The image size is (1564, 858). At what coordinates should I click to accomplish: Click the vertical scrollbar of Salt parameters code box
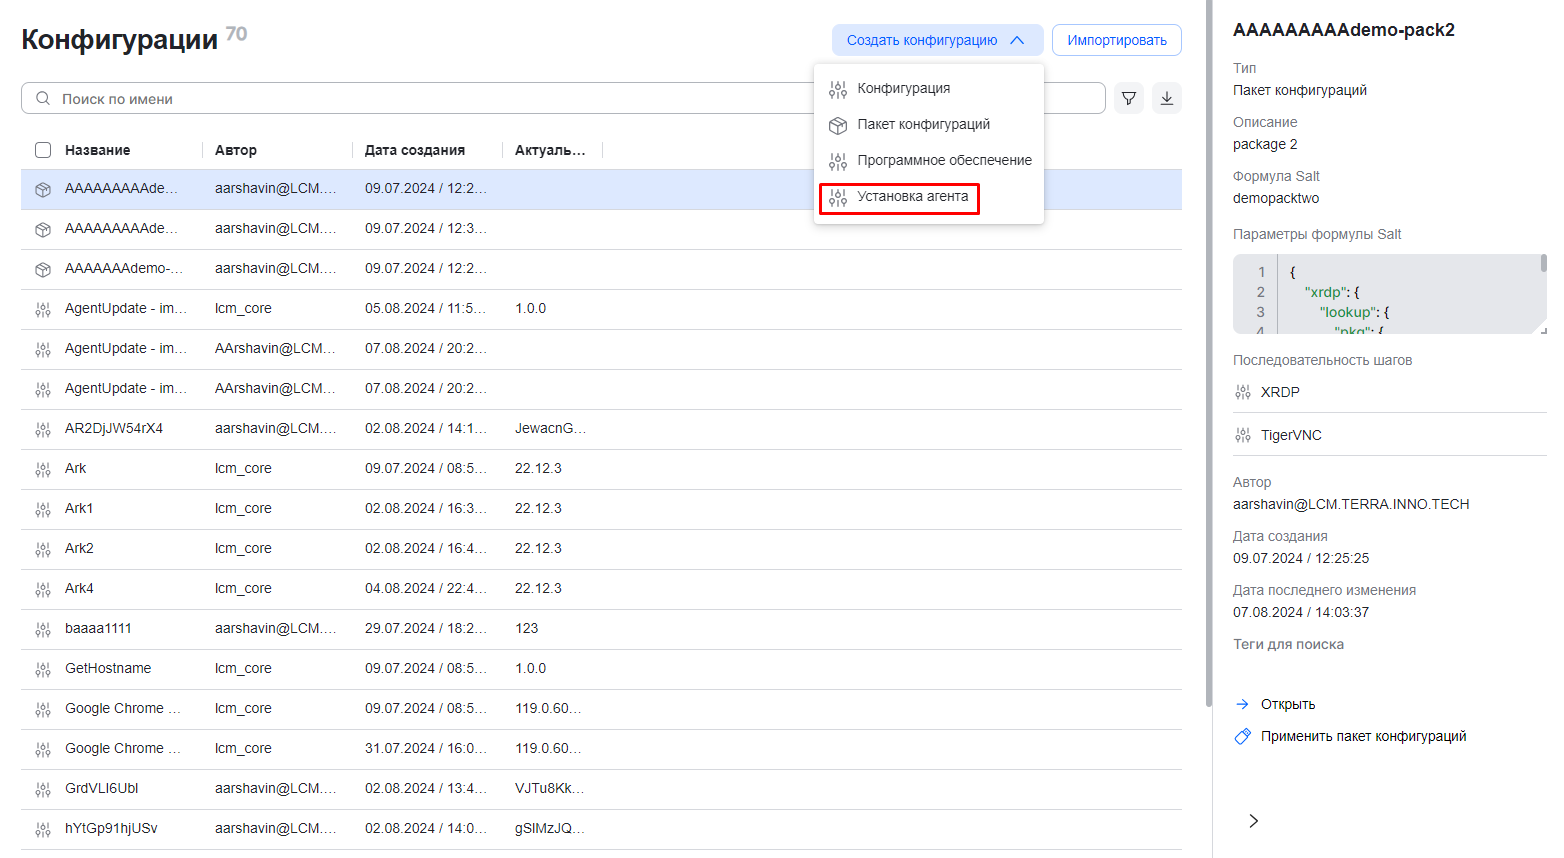tap(1543, 264)
